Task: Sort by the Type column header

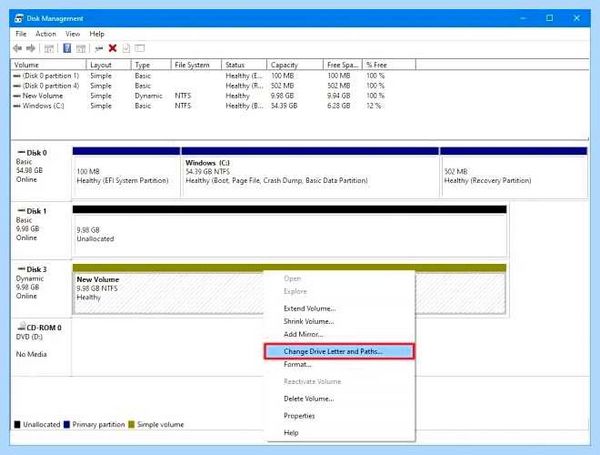Action: pos(151,65)
